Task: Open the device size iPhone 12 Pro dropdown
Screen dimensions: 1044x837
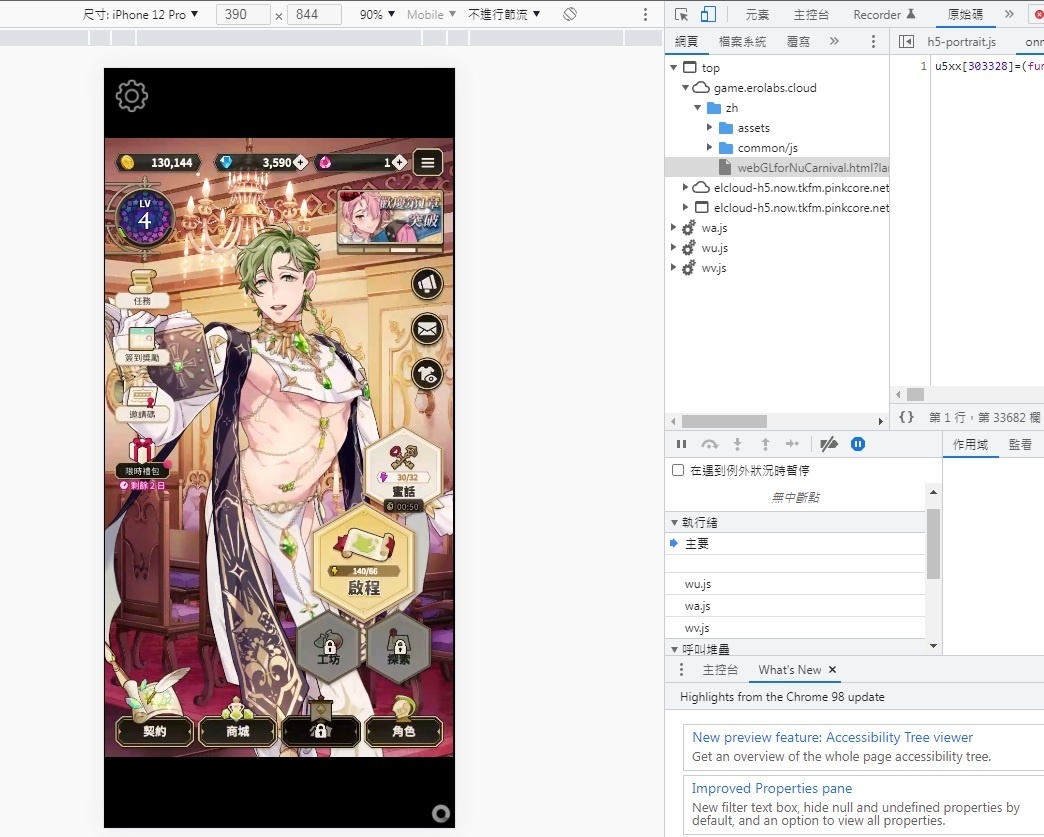Action: (x=140, y=15)
